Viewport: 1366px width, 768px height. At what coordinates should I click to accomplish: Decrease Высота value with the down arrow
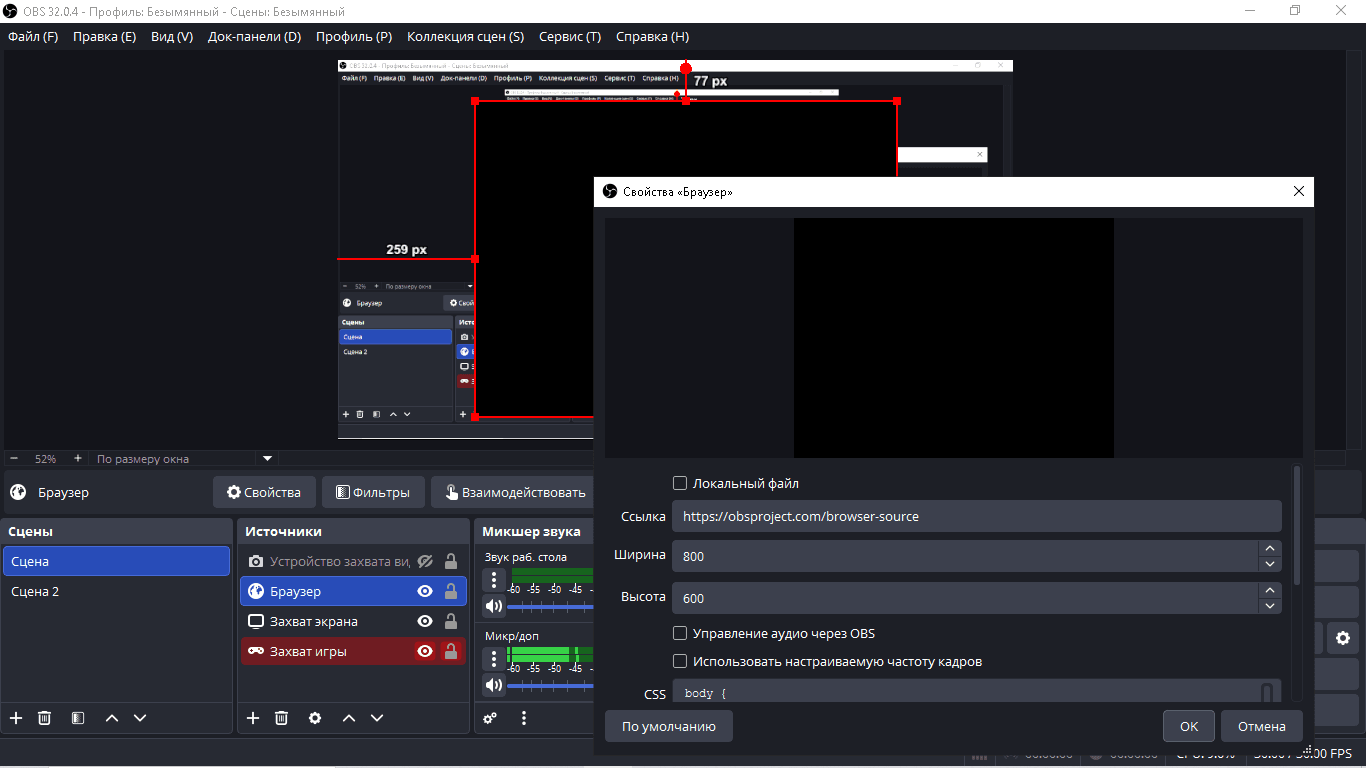point(1270,606)
